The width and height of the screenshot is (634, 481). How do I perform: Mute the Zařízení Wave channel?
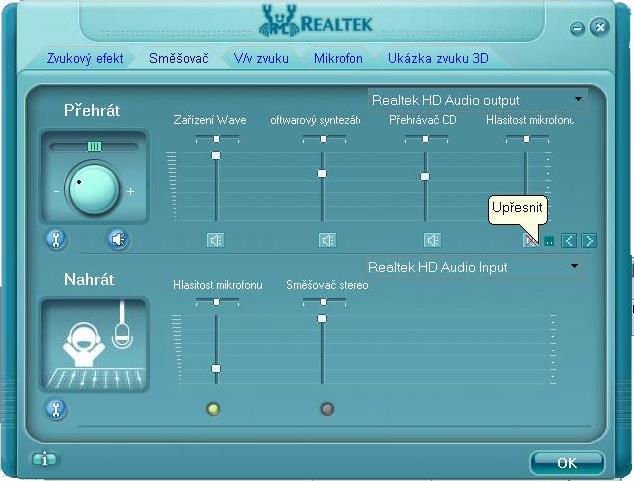[x=215, y=240]
